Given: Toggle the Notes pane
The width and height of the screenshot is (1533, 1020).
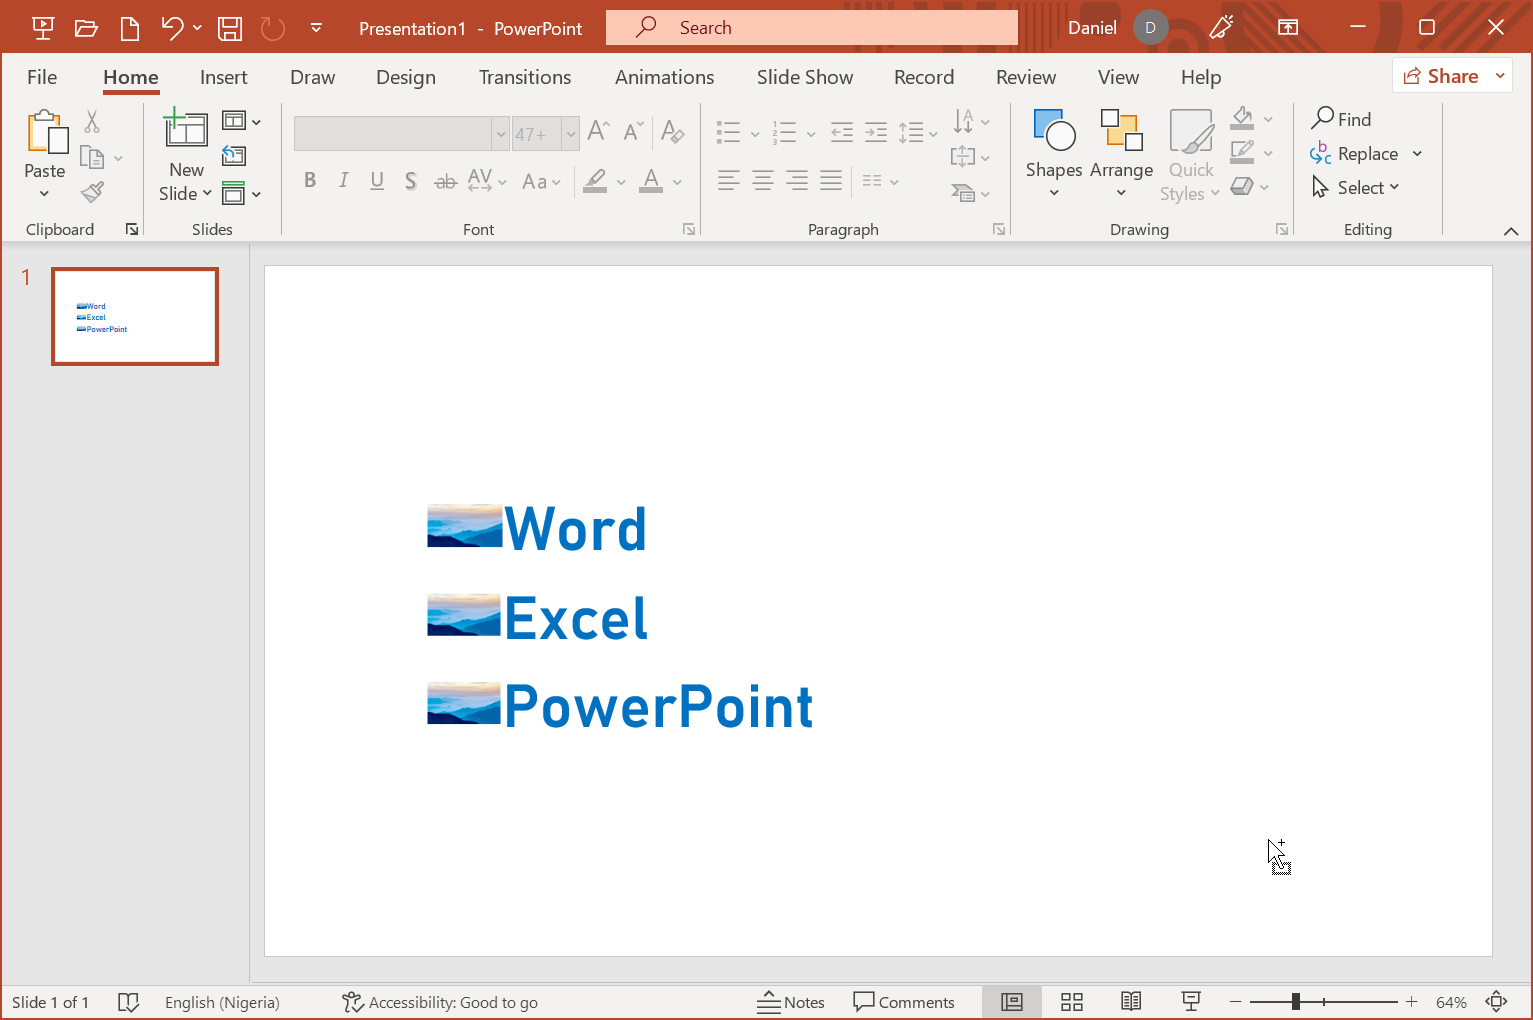Looking at the screenshot, I should pyautogui.click(x=791, y=1002).
